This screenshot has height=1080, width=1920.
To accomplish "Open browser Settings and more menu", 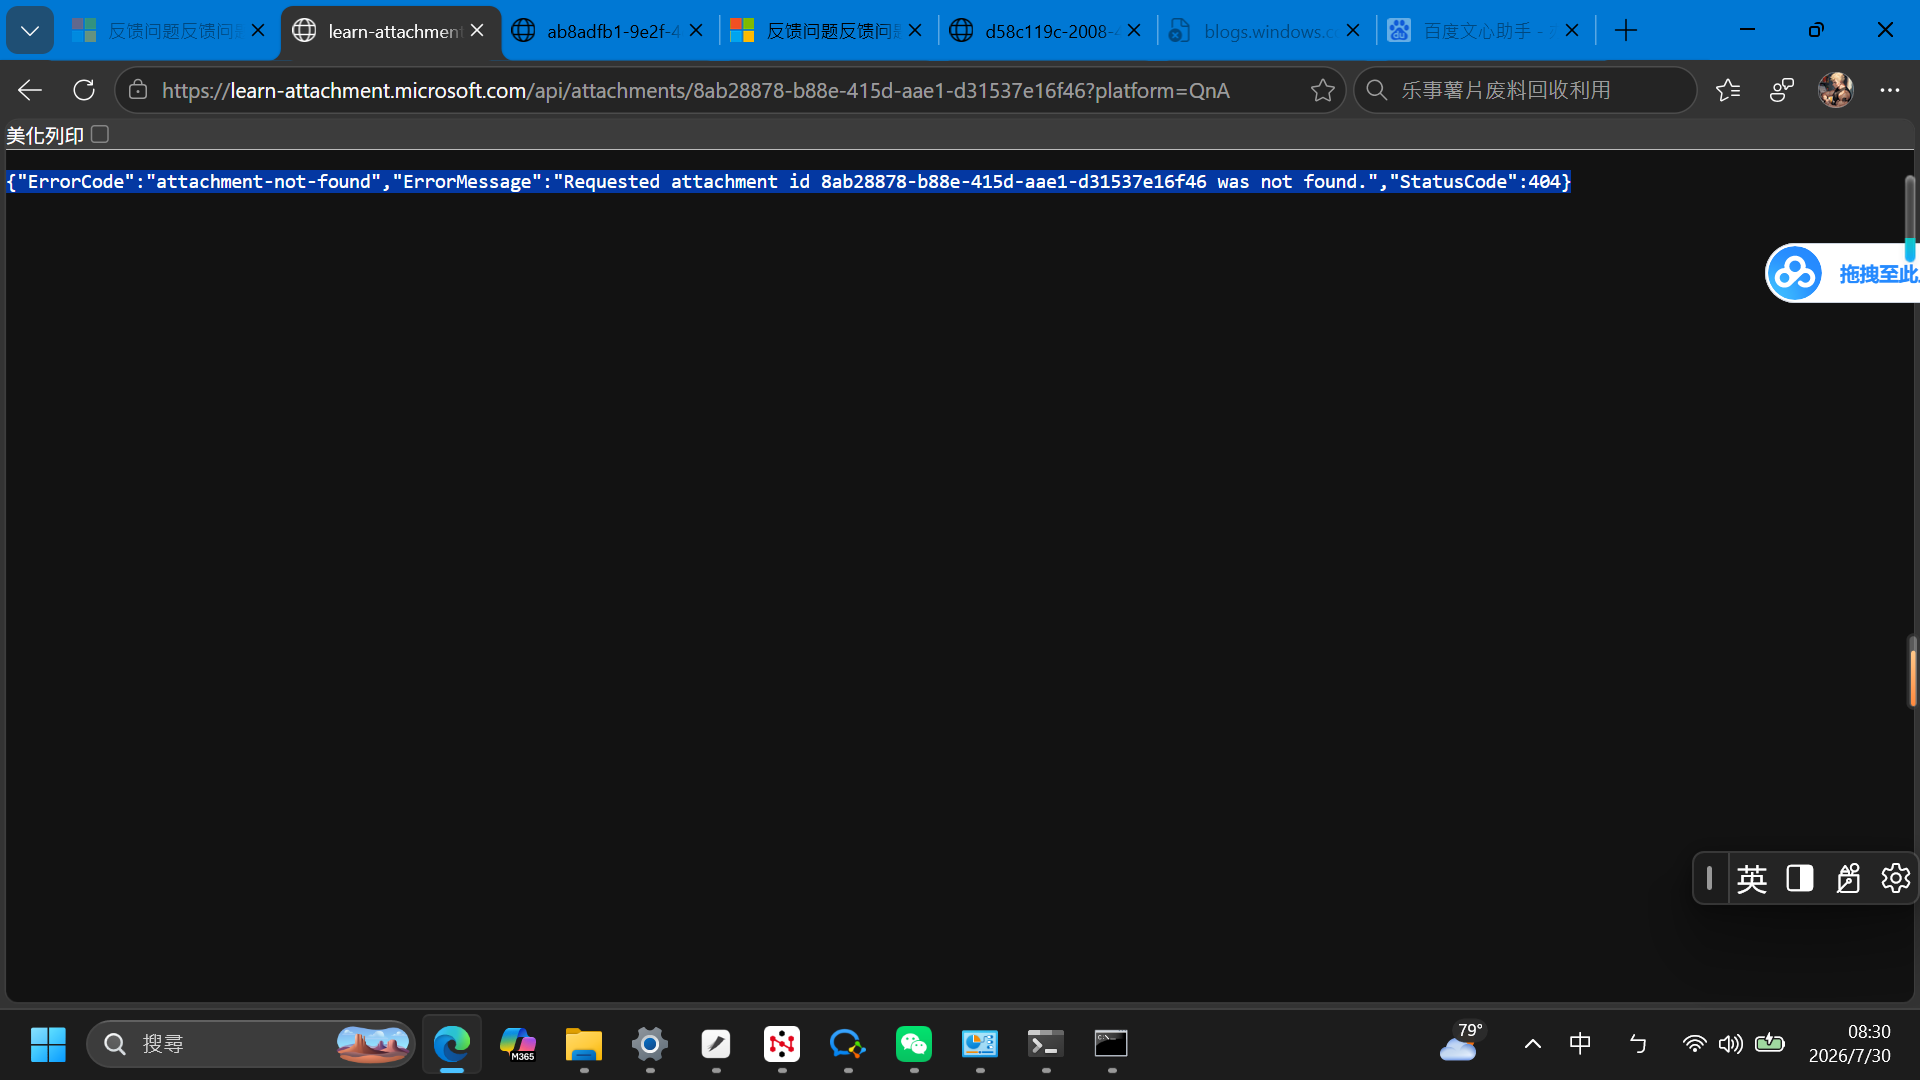I will 1889,90.
